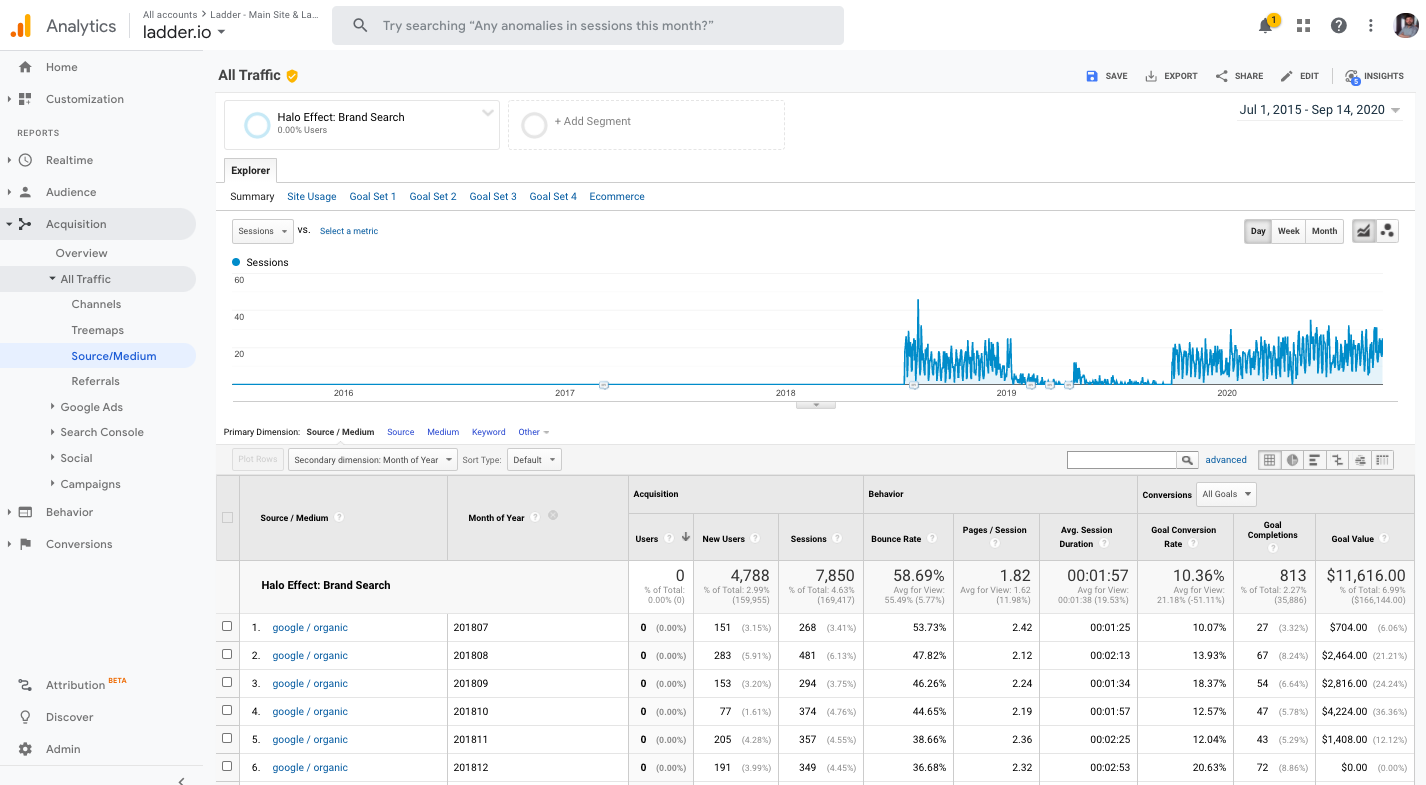
Task: Select the pivot table view icon
Action: click(x=1383, y=460)
